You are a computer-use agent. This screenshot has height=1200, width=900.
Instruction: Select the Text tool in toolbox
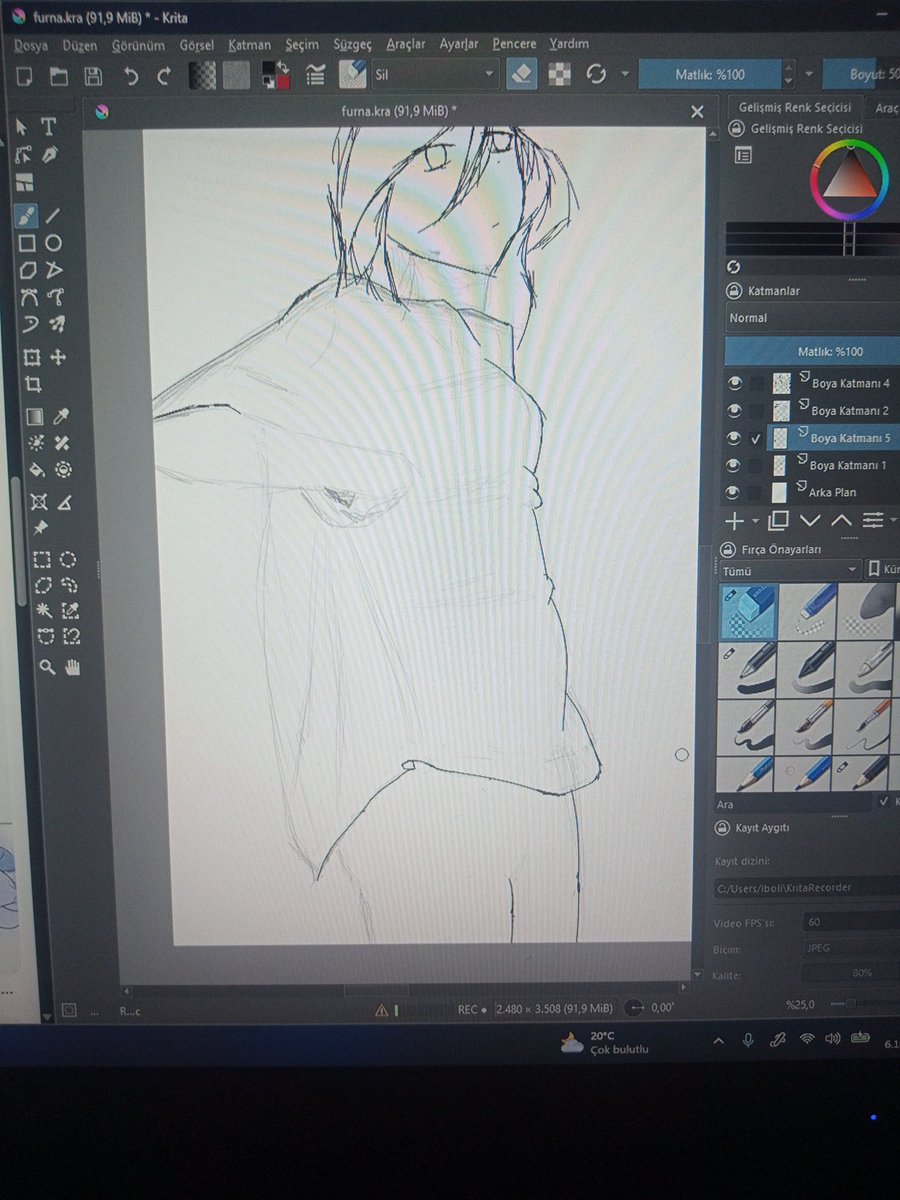click(48, 127)
